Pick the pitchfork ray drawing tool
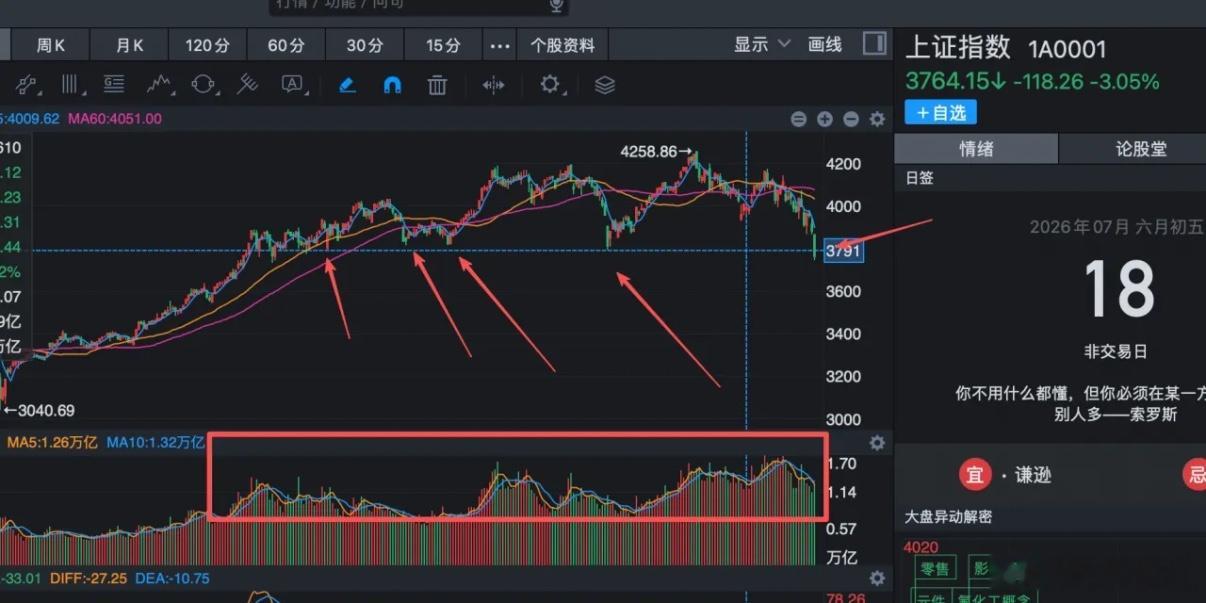The height and width of the screenshot is (603, 1206). [247, 85]
